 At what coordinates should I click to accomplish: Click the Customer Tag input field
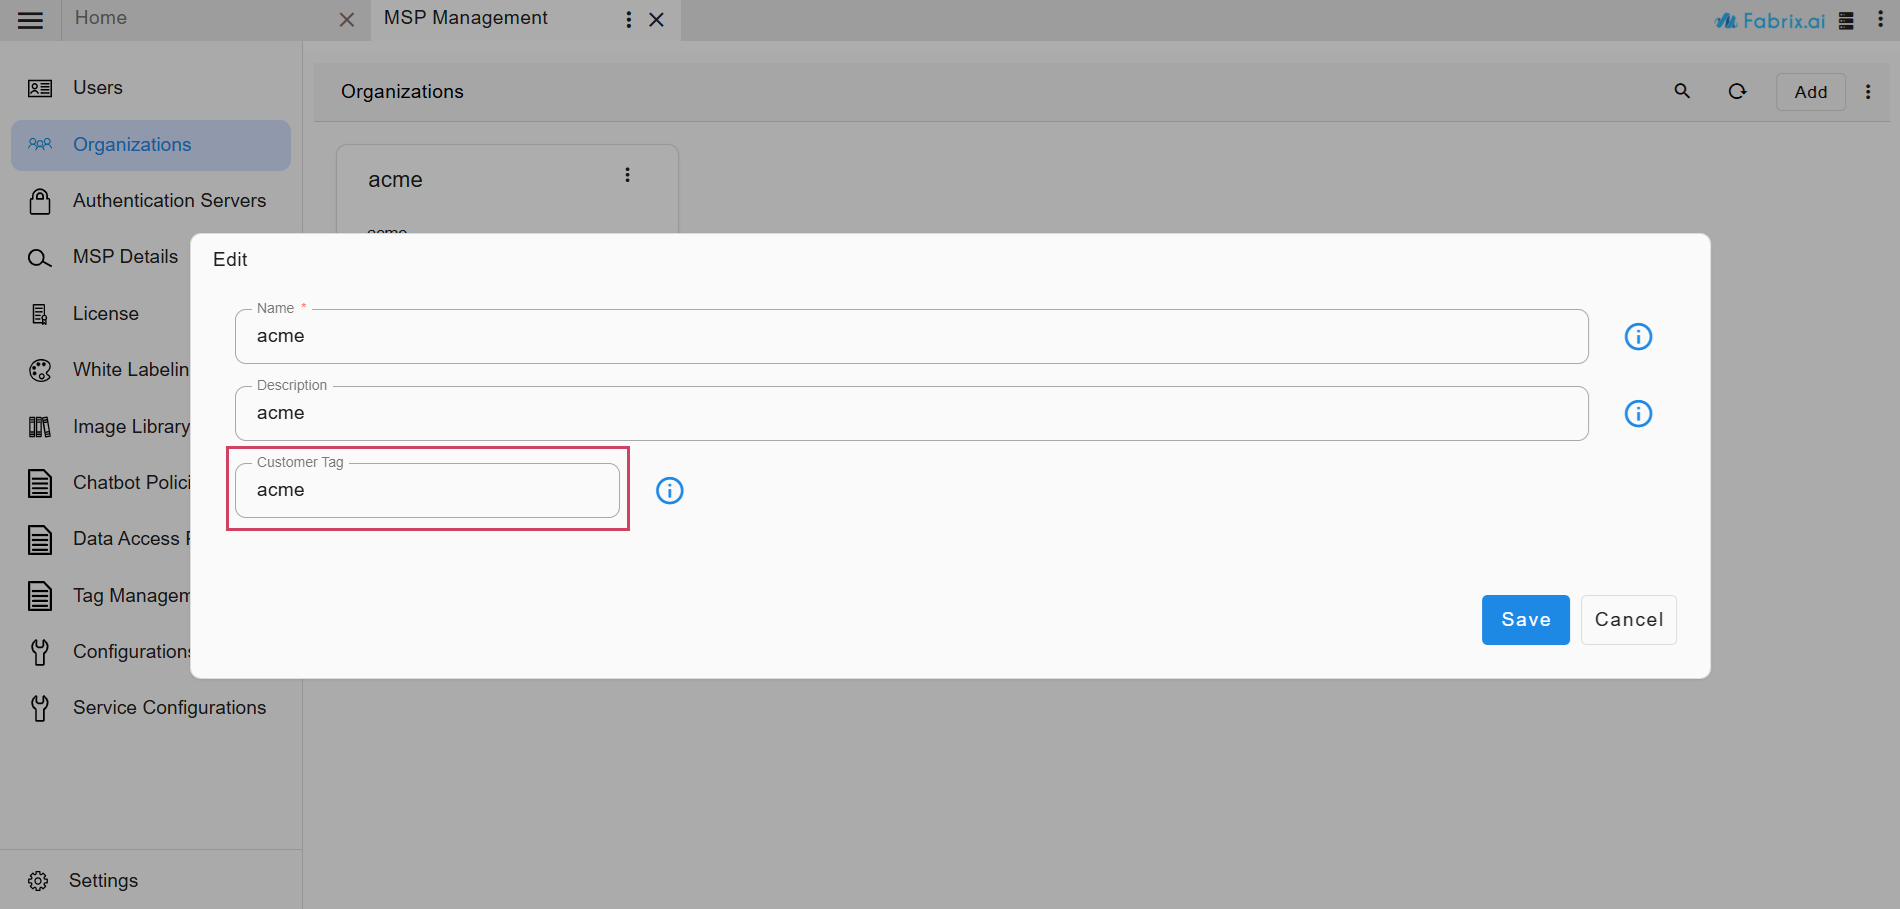pyautogui.click(x=427, y=491)
